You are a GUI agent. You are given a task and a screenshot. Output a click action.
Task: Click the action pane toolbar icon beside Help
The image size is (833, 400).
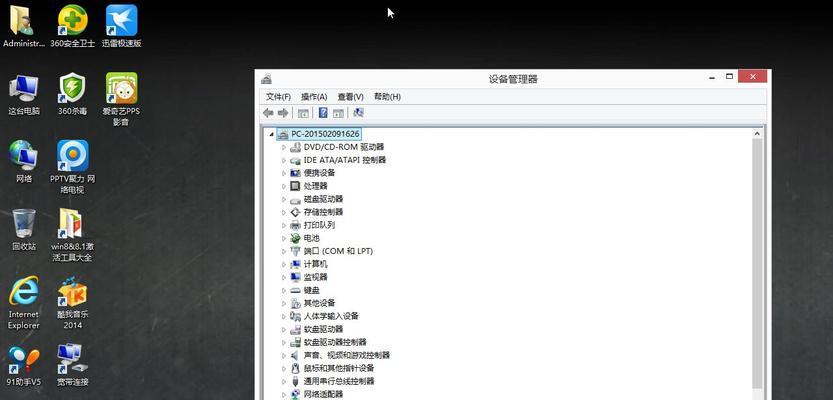(x=338, y=113)
